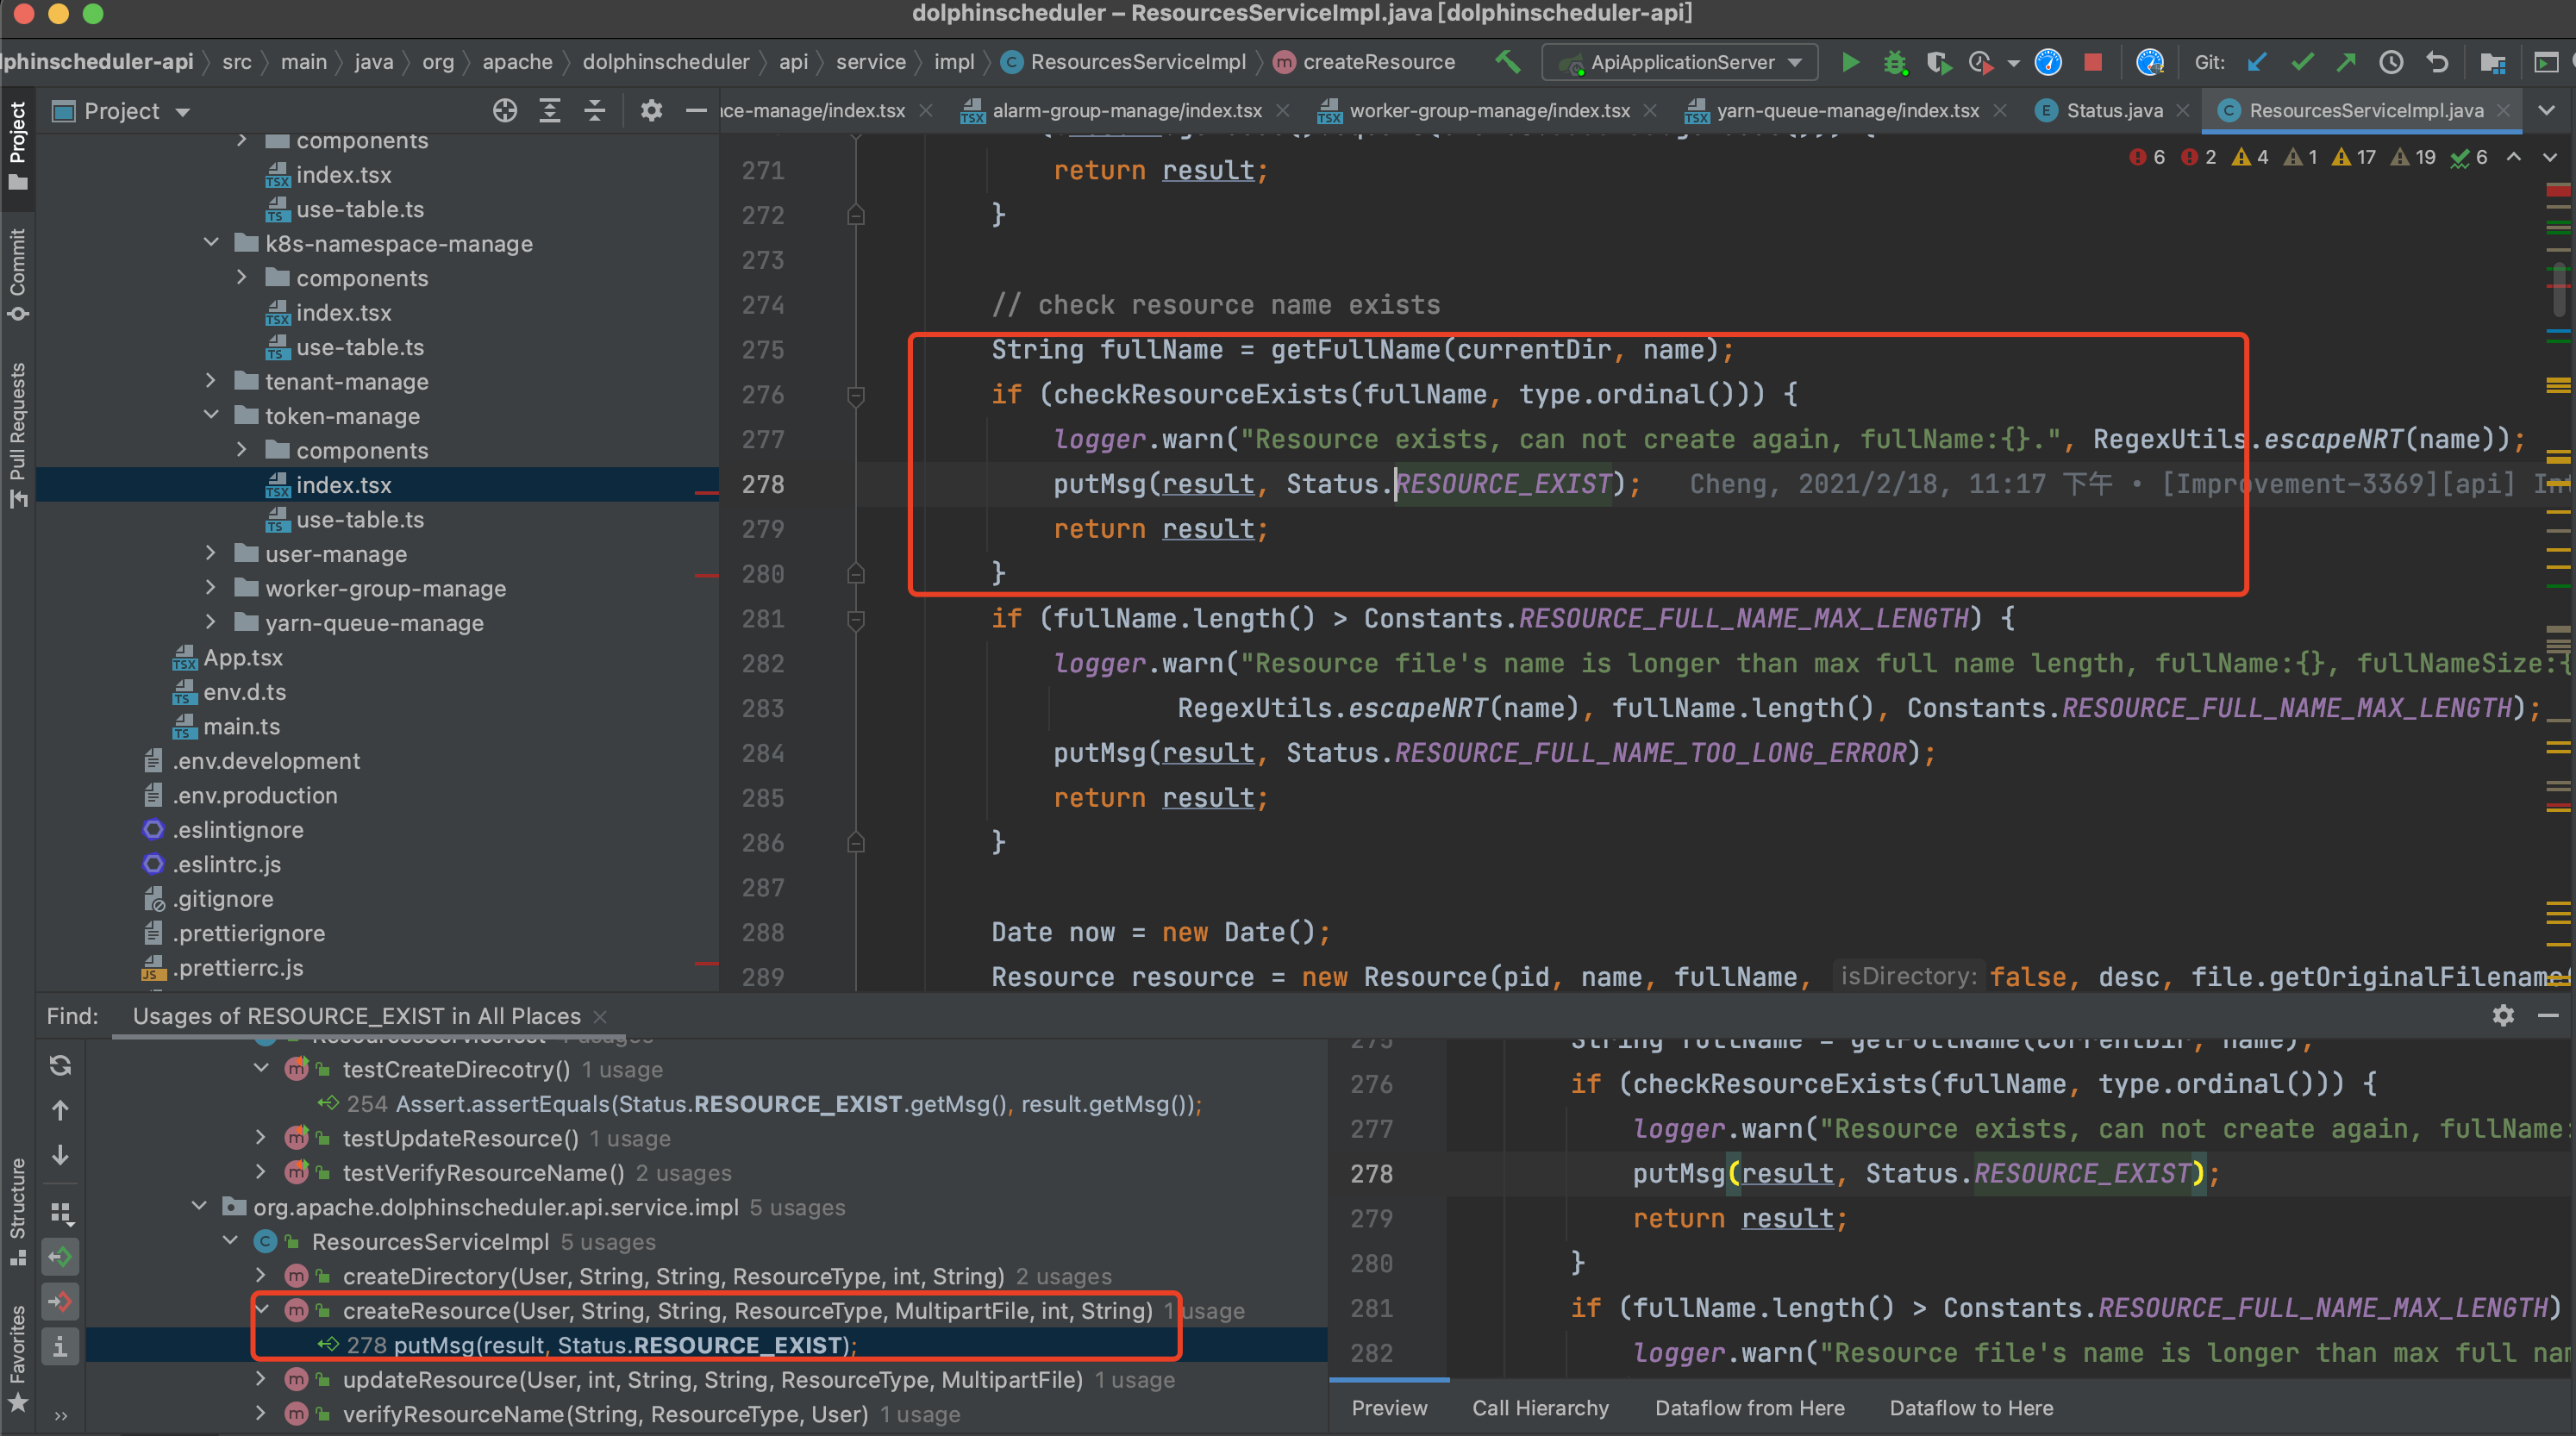
Task: Run the ApiApplicationServer configuration
Action: [x=1850, y=62]
